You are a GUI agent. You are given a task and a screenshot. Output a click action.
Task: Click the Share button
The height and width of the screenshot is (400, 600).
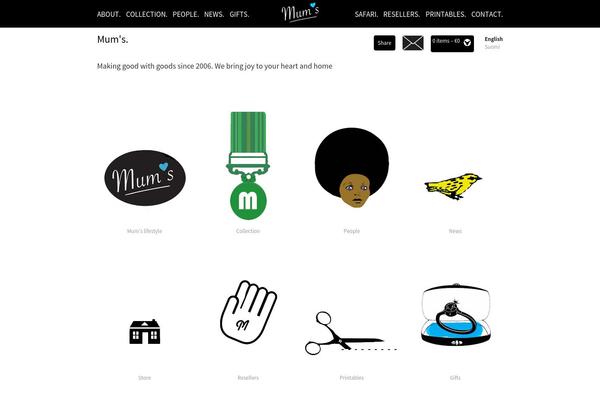coord(385,43)
